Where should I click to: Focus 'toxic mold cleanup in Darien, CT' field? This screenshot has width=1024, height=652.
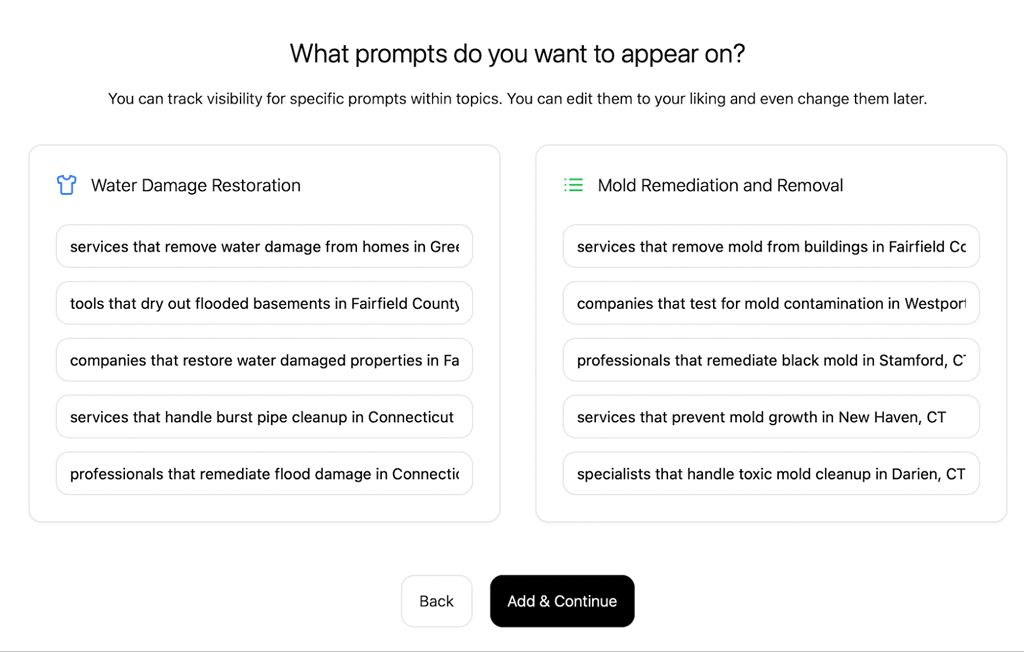[x=771, y=474]
